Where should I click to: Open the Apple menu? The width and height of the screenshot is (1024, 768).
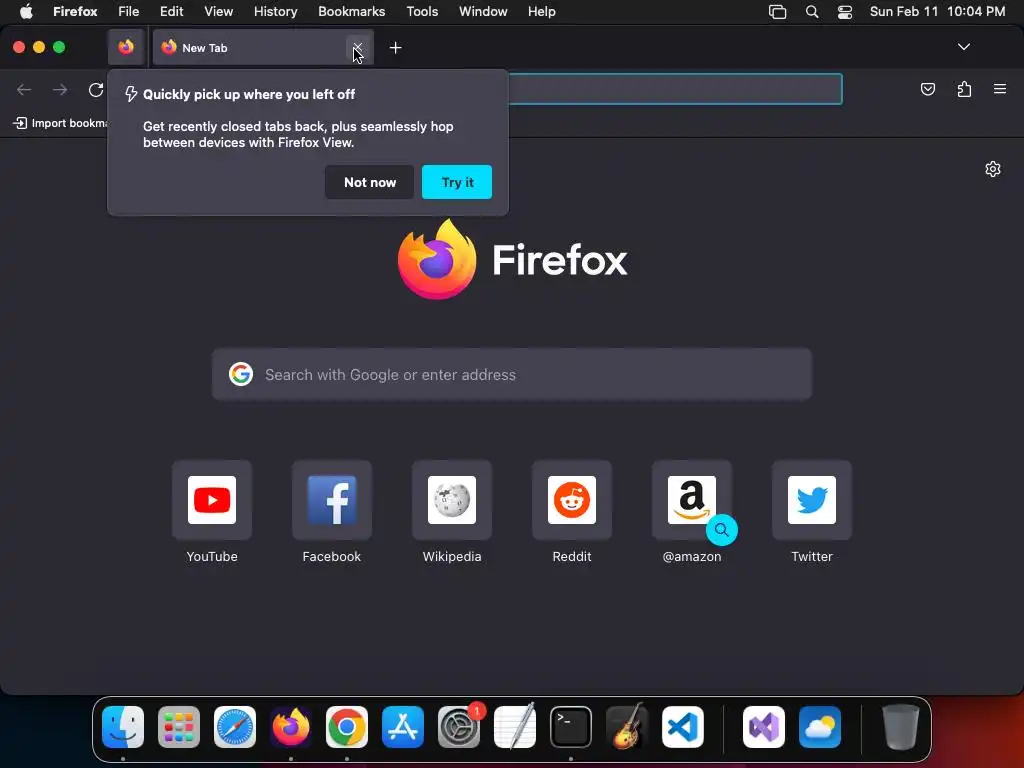(25, 12)
